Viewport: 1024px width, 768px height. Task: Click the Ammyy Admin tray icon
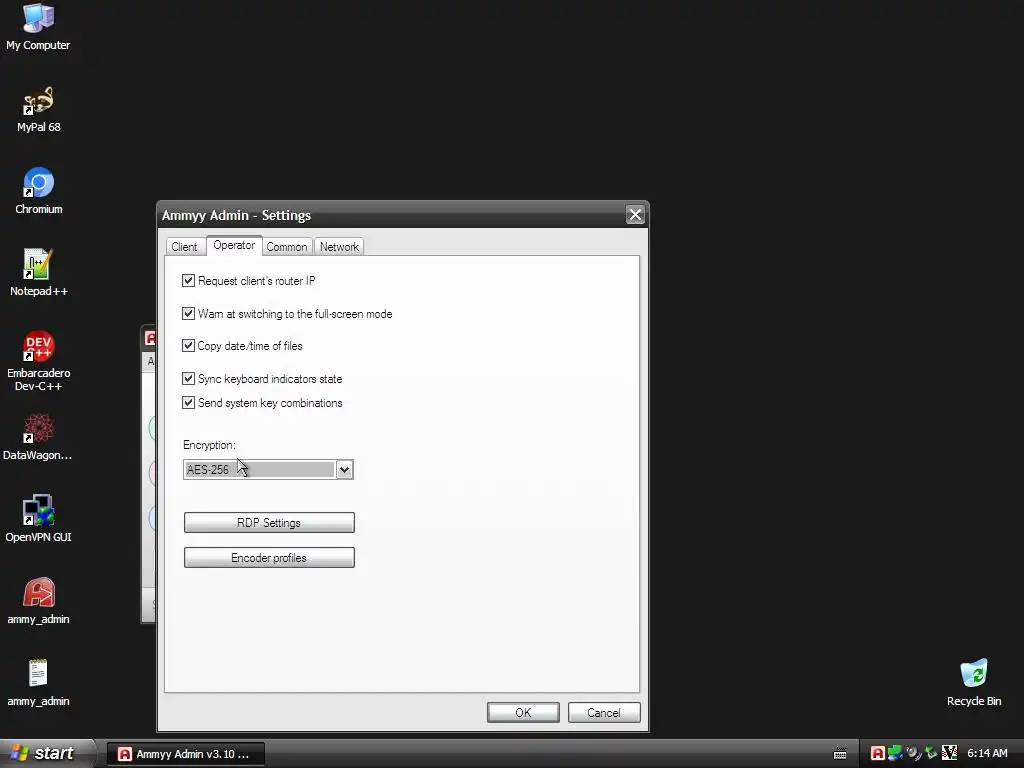[x=878, y=753]
